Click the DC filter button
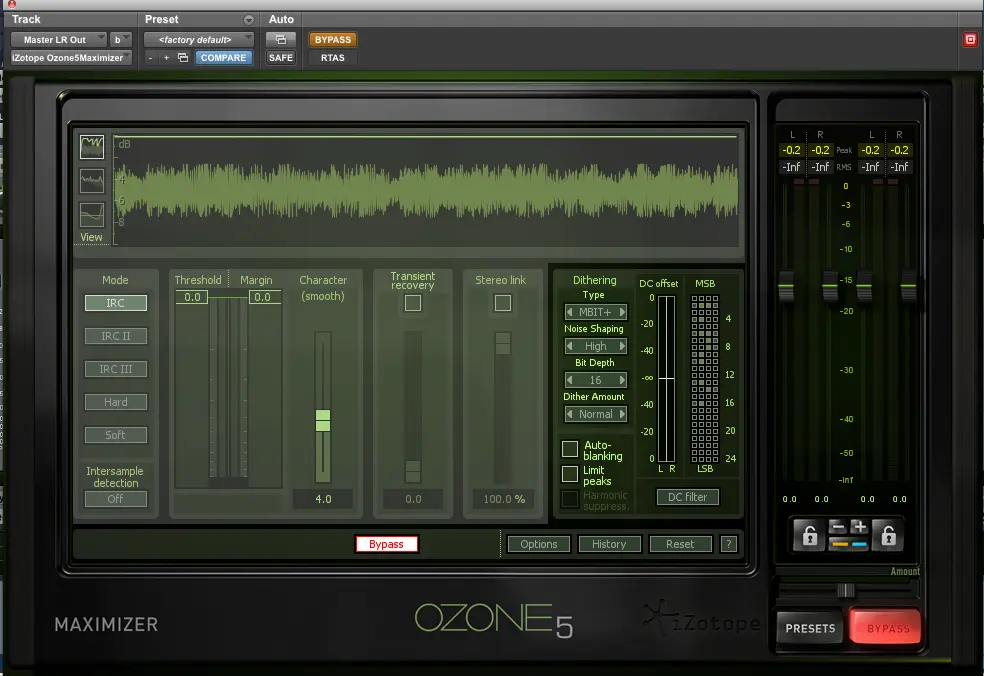This screenshot has height=676, width=984. coord(687,497)
